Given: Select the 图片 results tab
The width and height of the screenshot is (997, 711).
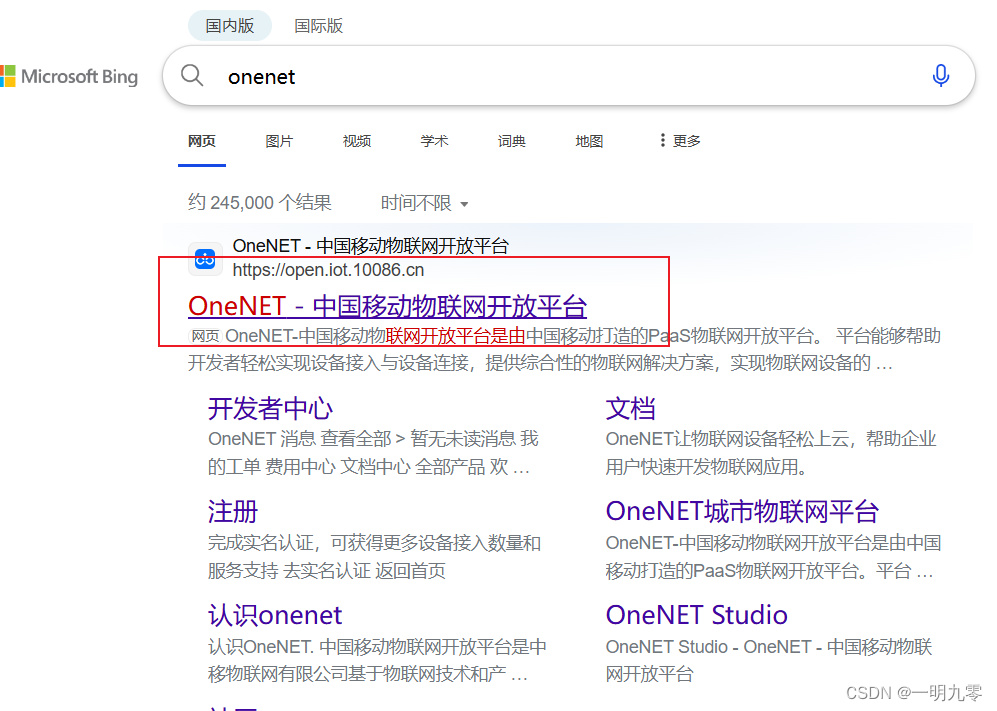Looking at the screenshot, I should point(279,141).
